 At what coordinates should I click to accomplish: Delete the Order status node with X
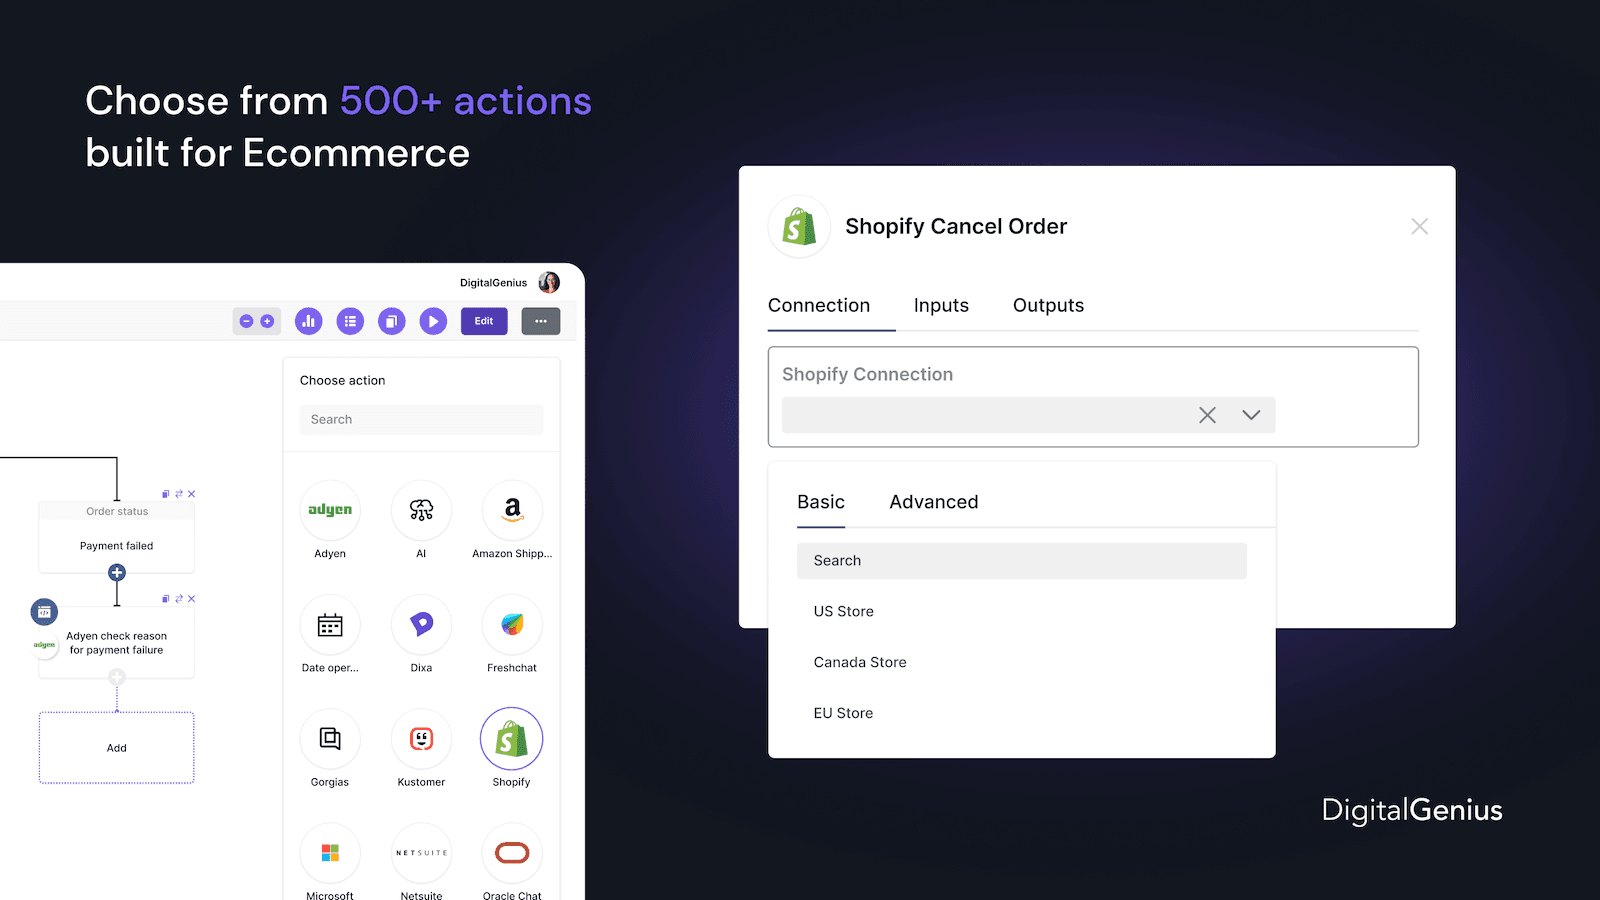[192, 494]
